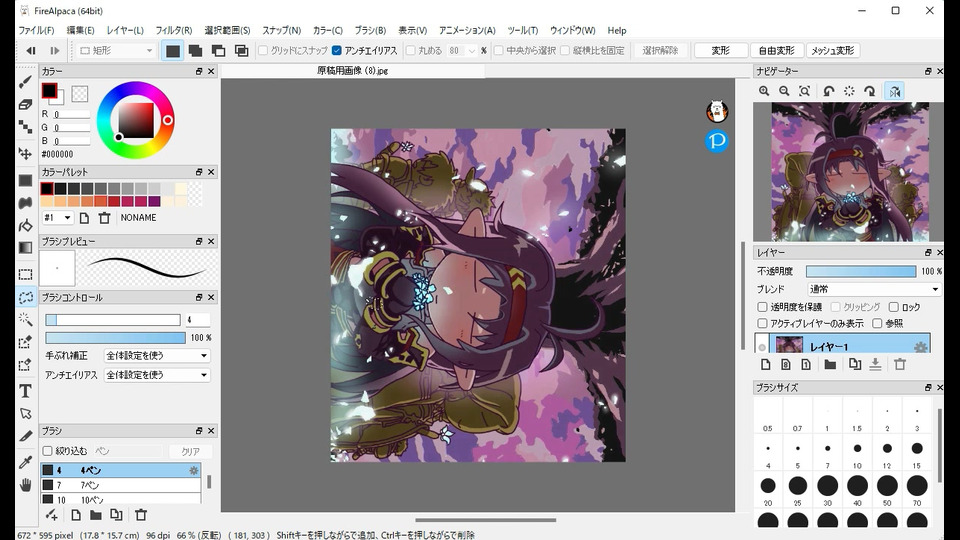Toggle the Navigator flip view icon
This screenshot has width=960, height=540.
(894, 91)
